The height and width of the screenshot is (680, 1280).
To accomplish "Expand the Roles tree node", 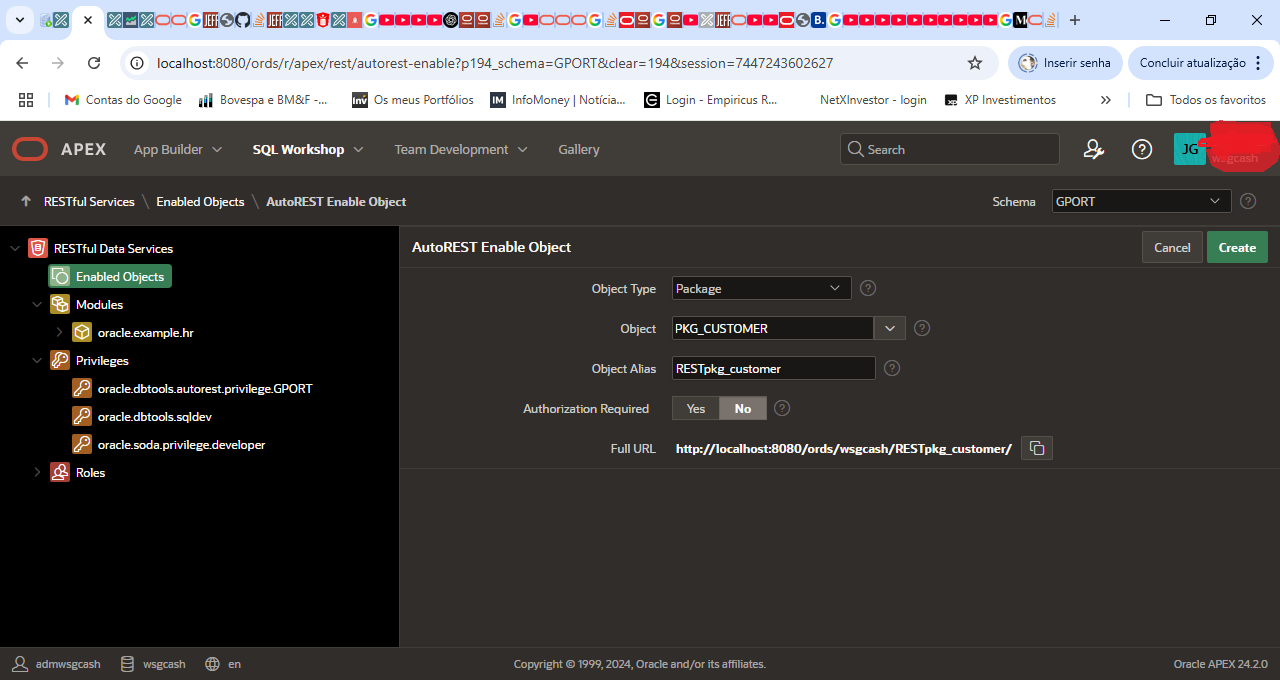I will 37,472.
